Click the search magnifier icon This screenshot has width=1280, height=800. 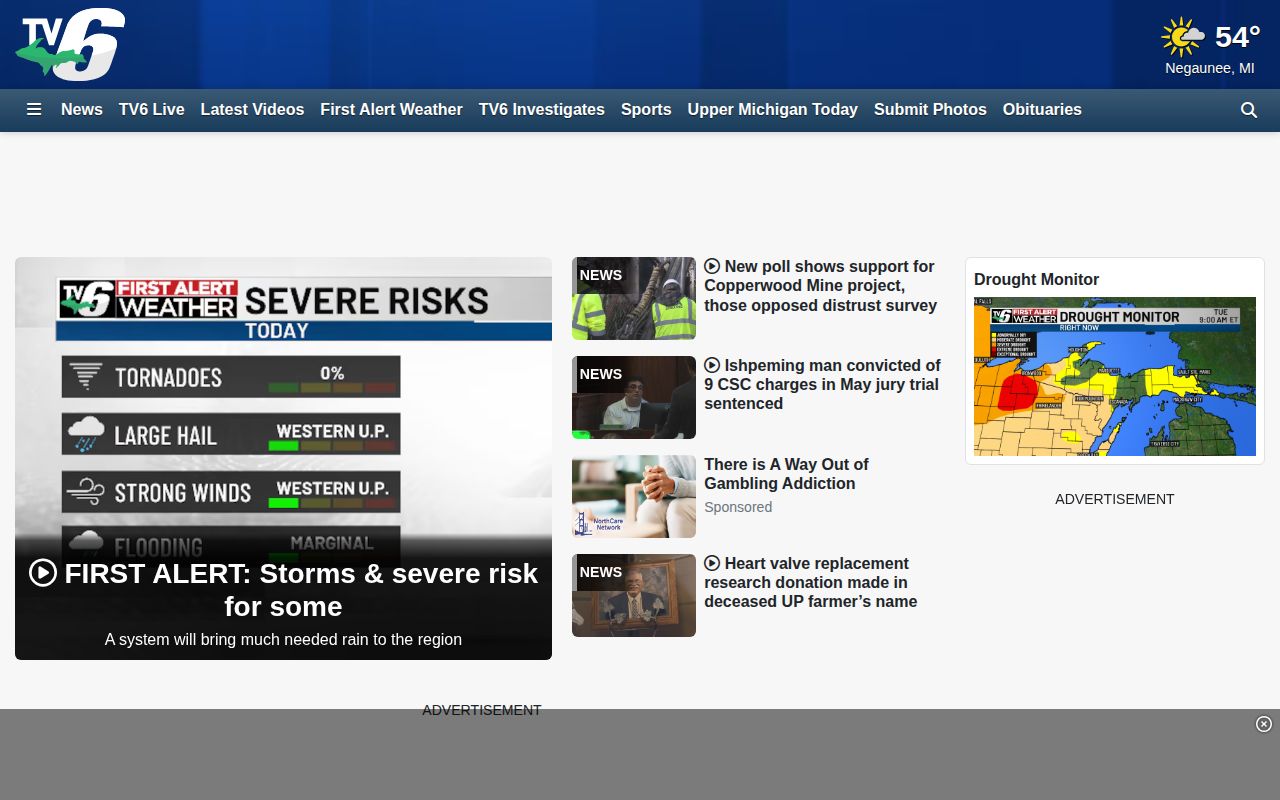1248,110
